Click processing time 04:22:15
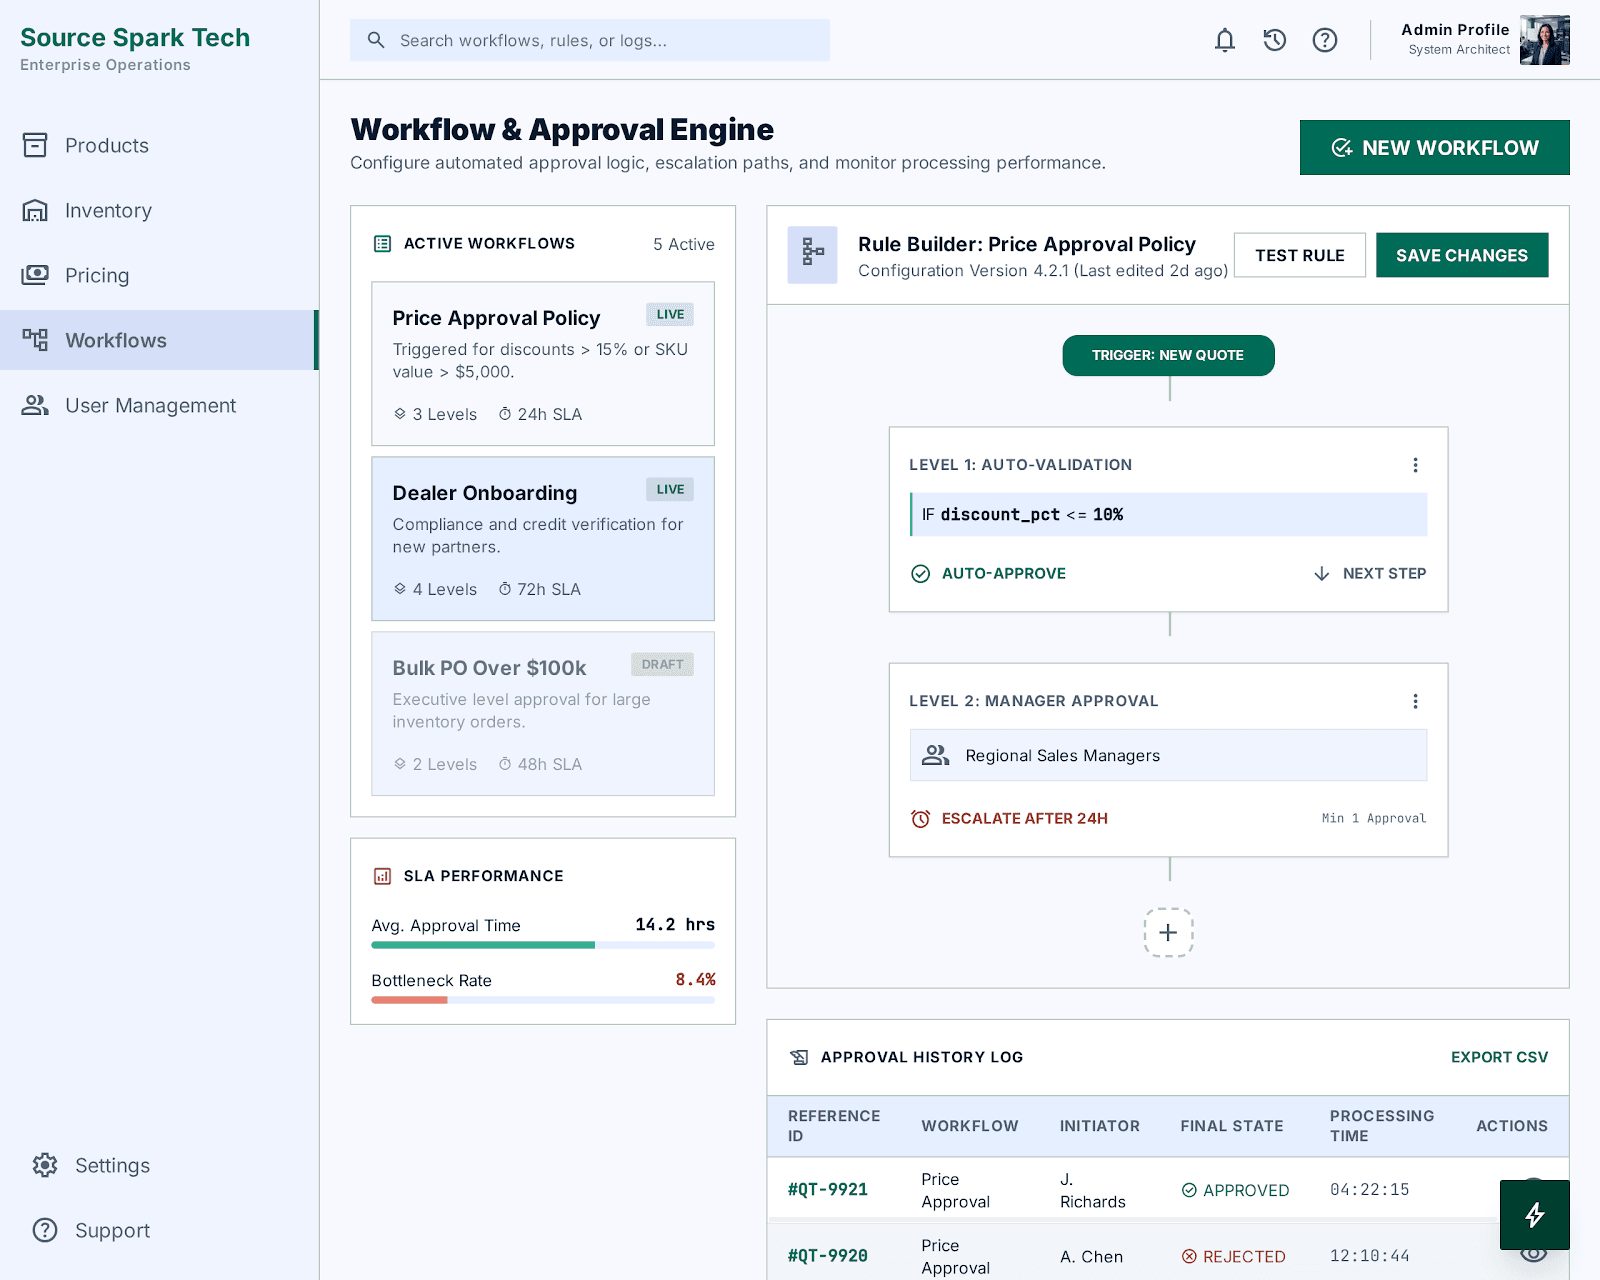The height and width of the screenshot is (1280, 1600). pyautogui.click(x=1370, y=1190)
